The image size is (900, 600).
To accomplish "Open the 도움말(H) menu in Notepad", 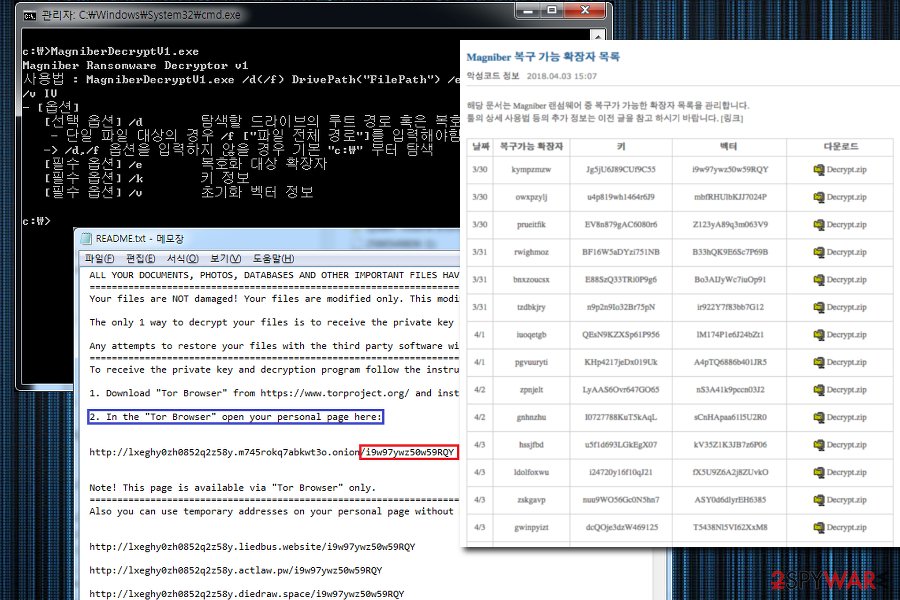I will click(x=273, y=258).
